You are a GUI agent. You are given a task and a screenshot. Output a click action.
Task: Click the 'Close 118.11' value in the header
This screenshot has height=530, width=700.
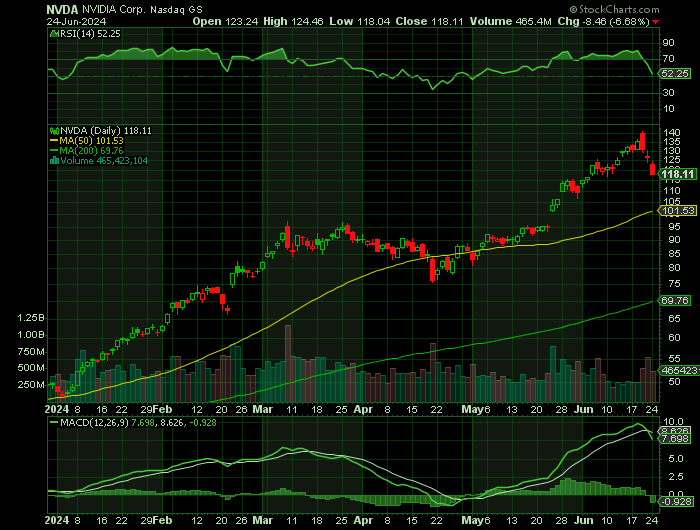click(429, 21)
